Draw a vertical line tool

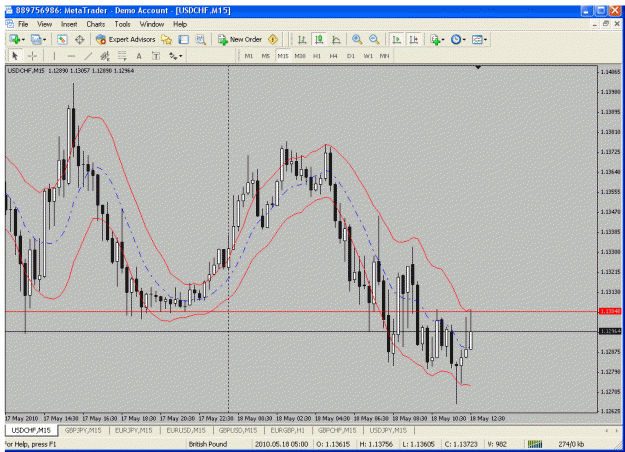[x=54, y=56]
